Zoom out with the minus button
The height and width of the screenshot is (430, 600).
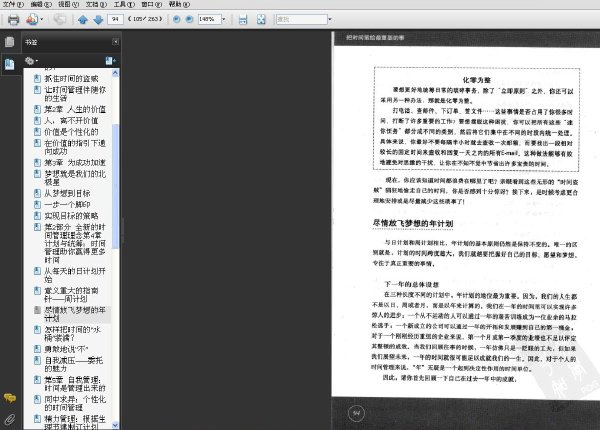(x=176, y=19)
